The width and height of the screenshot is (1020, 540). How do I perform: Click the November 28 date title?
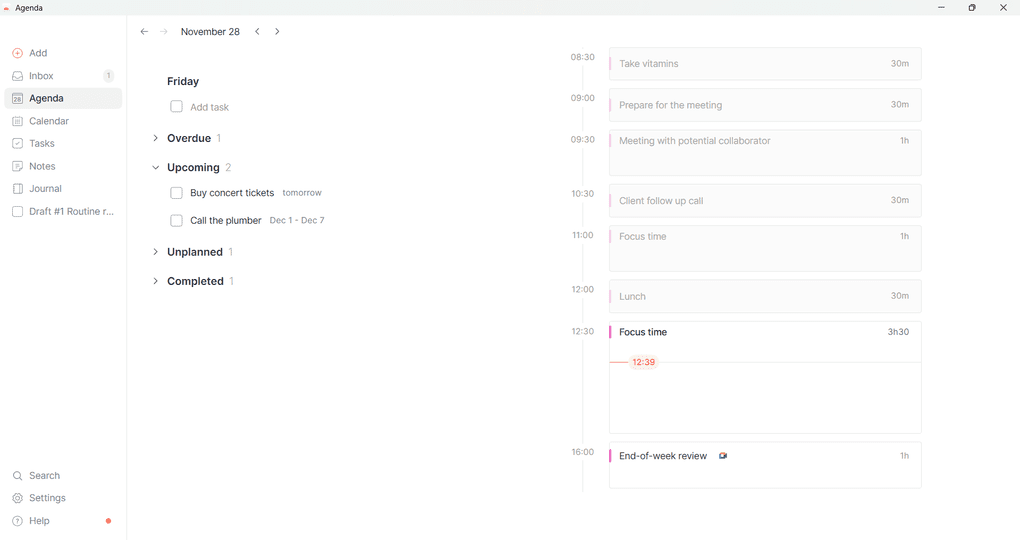(x=210, y=32)
